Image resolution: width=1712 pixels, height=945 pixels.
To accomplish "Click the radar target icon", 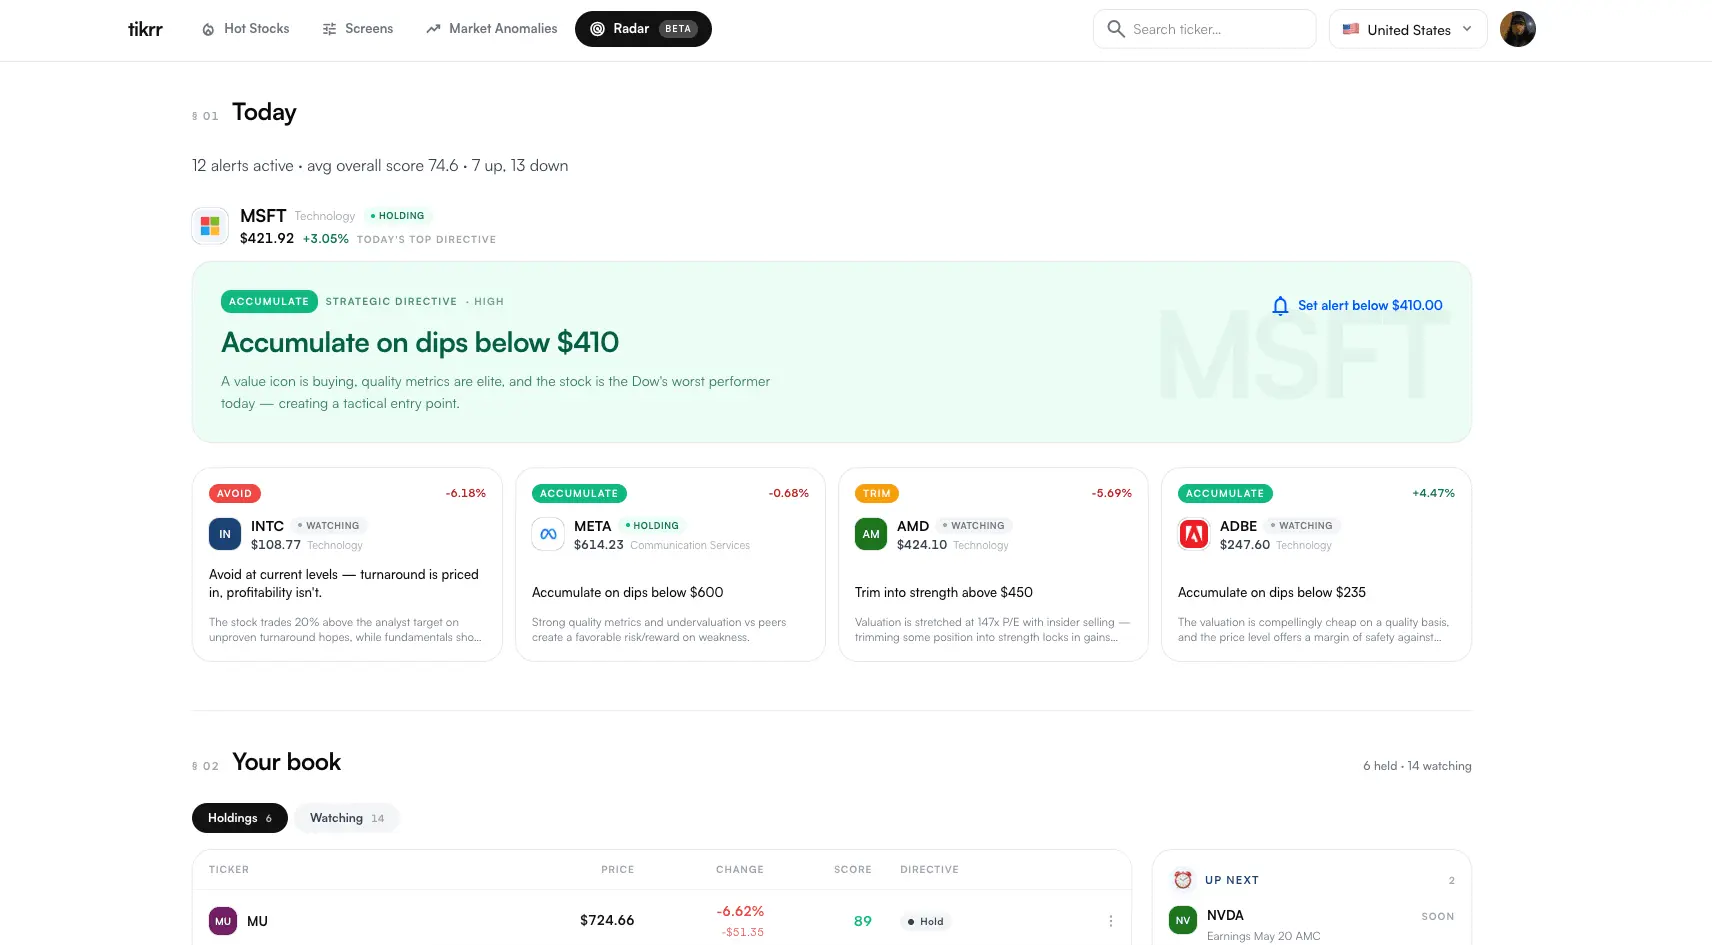I will click(597, 29).
